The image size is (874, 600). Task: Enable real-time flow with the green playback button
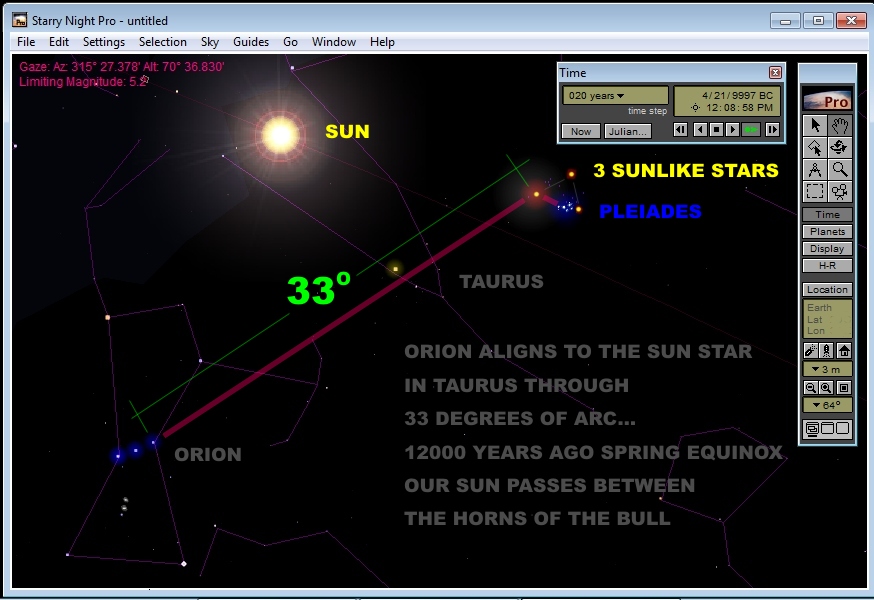[x=750, y=130]
